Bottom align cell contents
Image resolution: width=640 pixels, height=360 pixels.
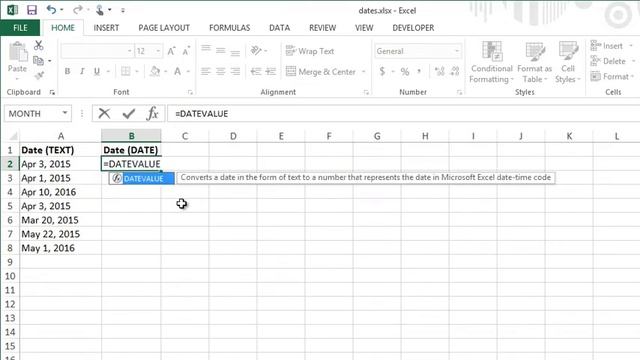pos(235,52)
